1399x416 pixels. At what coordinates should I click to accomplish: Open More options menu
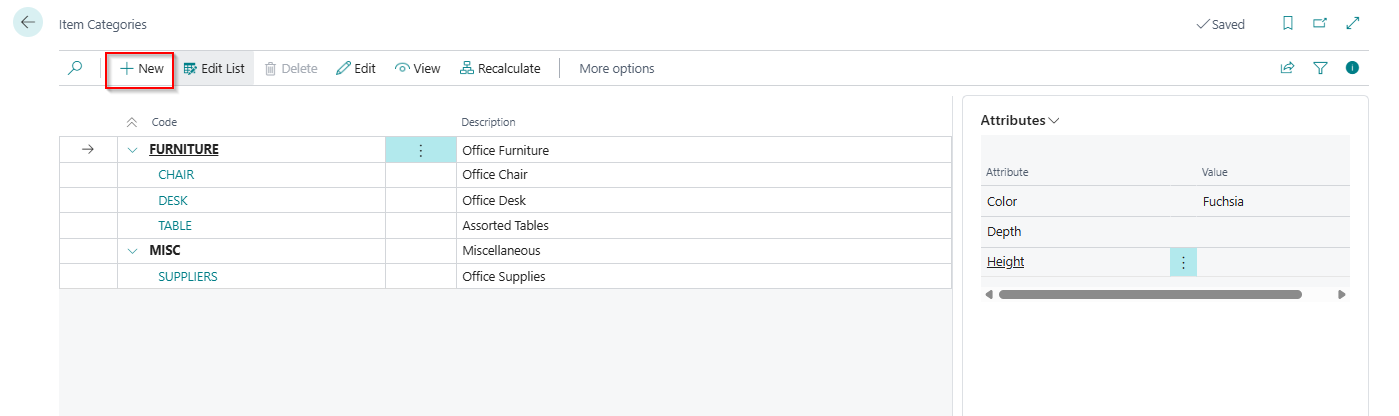(616, 68)
